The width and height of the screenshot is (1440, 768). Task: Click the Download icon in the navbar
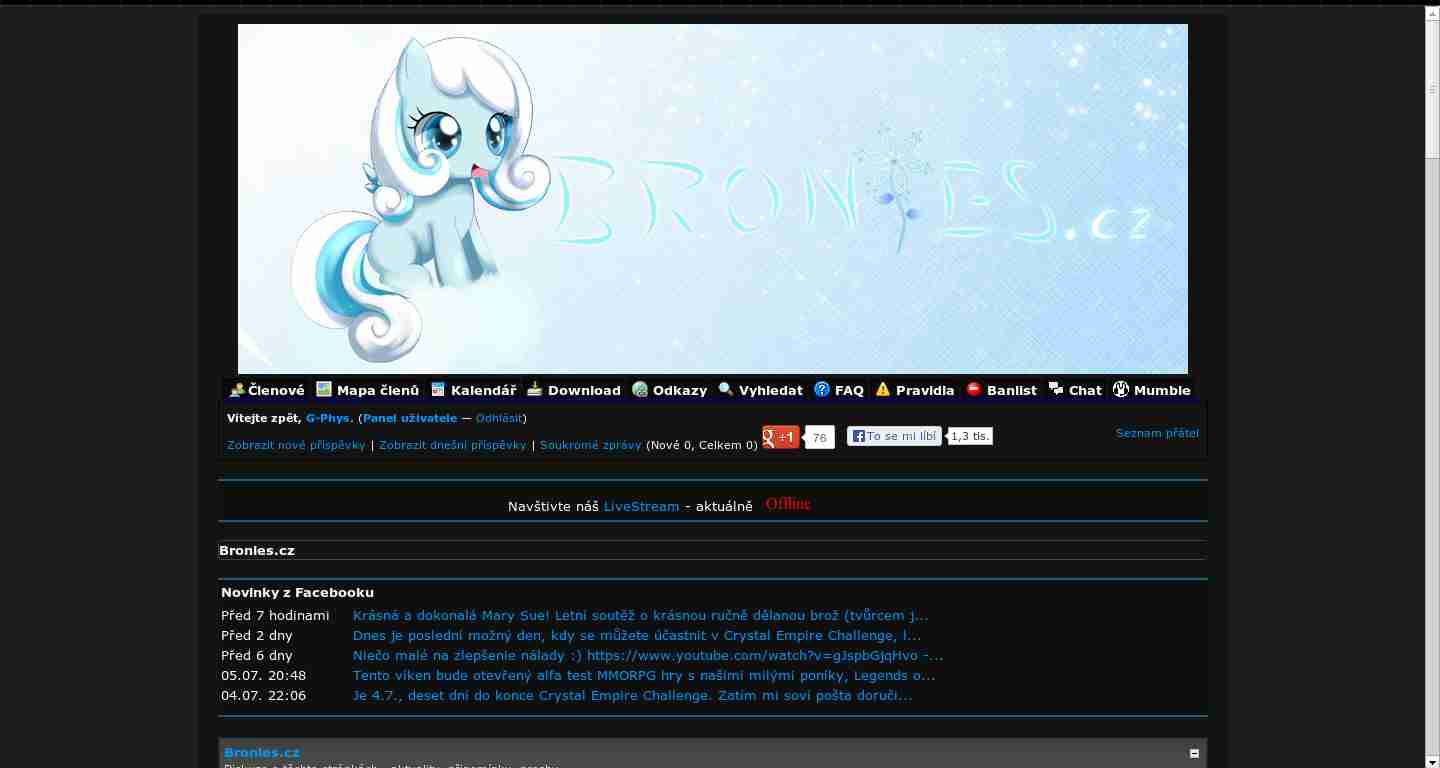click(x=534, y=388)
